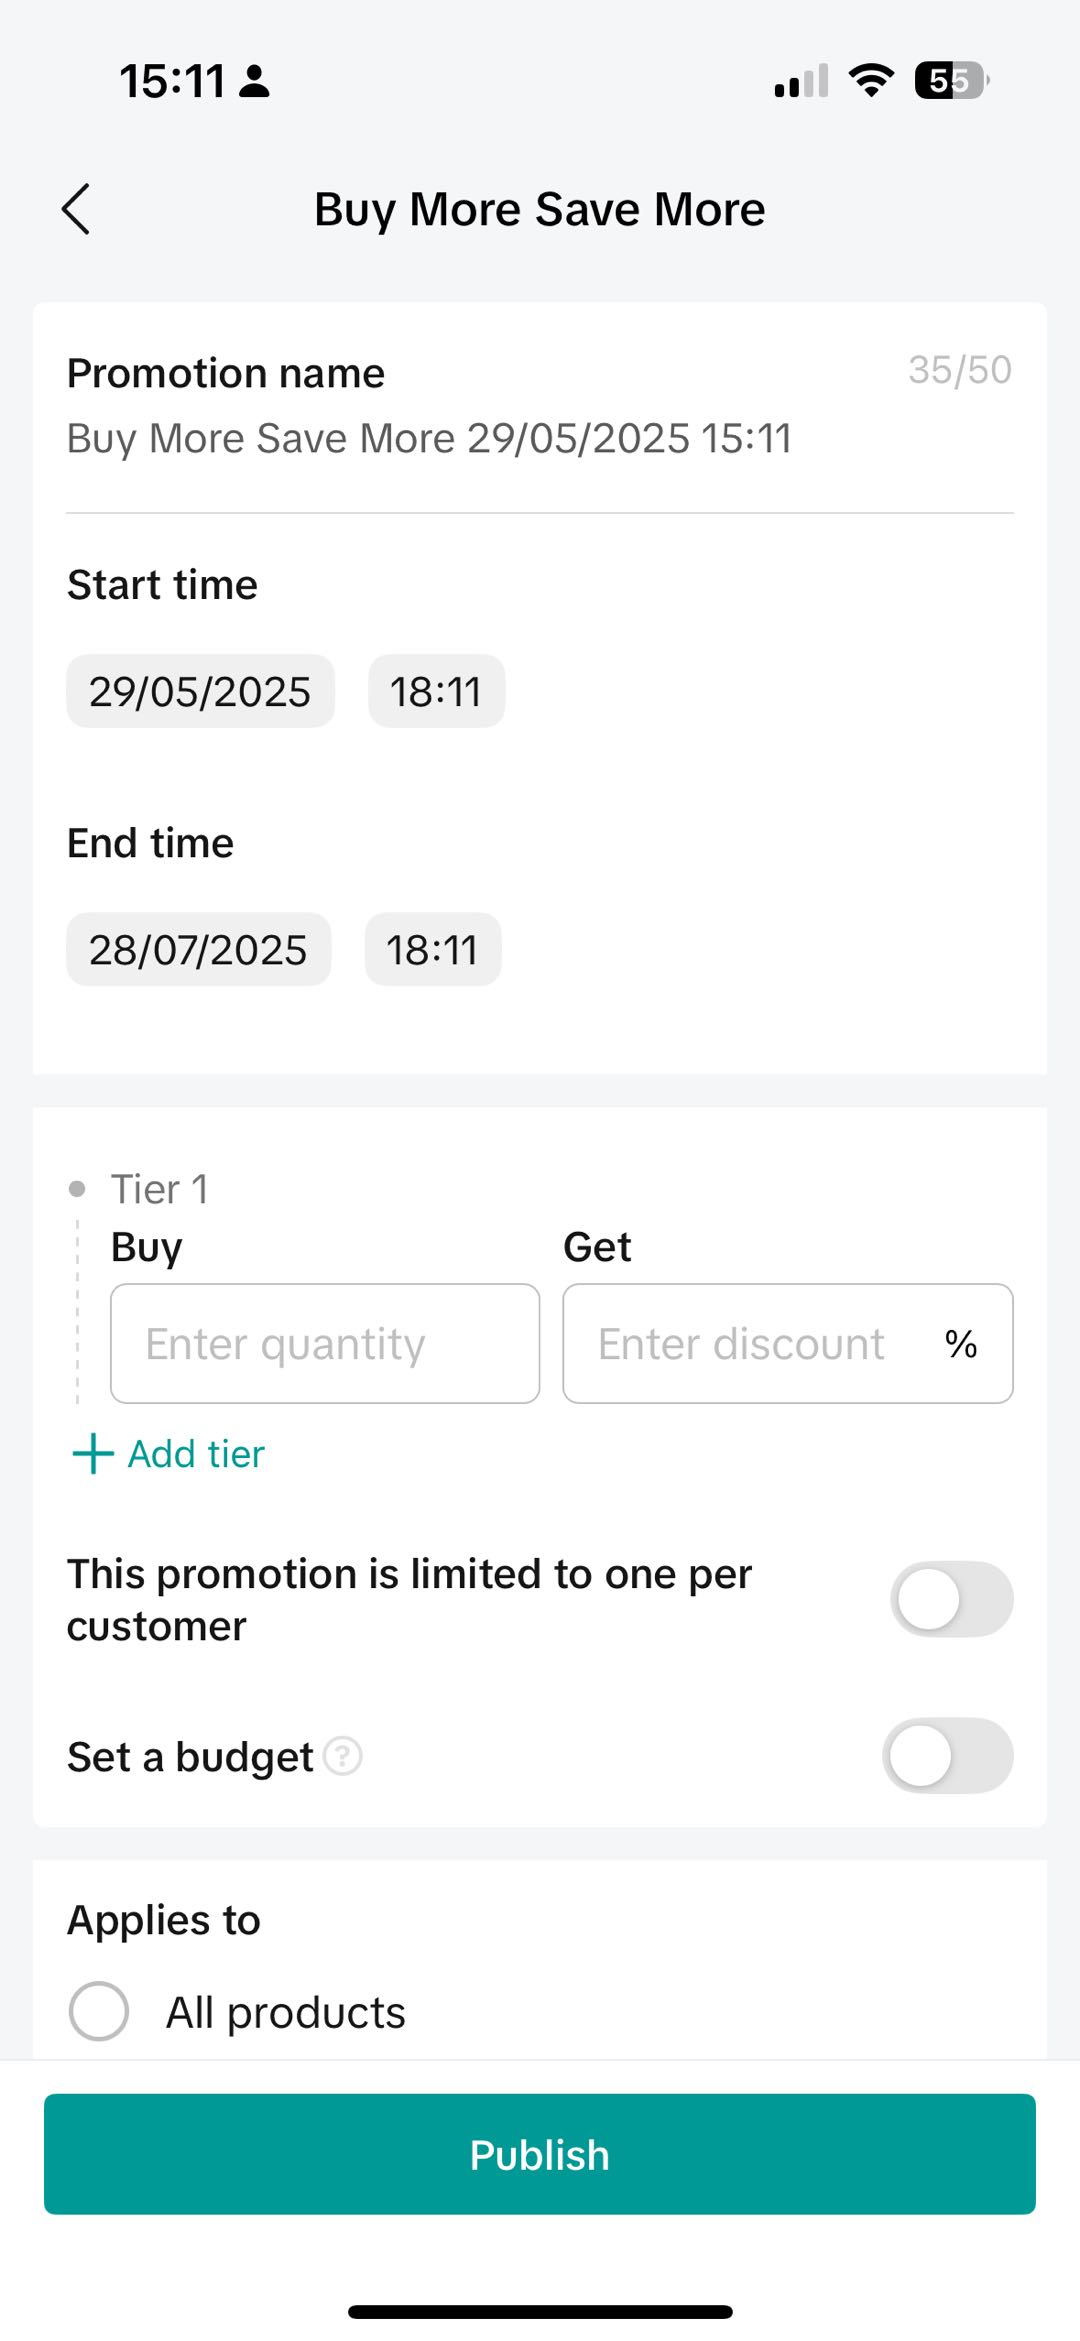
Task: Tap the plus icon beside Add tier
Action: click(x=93, y=1453)
